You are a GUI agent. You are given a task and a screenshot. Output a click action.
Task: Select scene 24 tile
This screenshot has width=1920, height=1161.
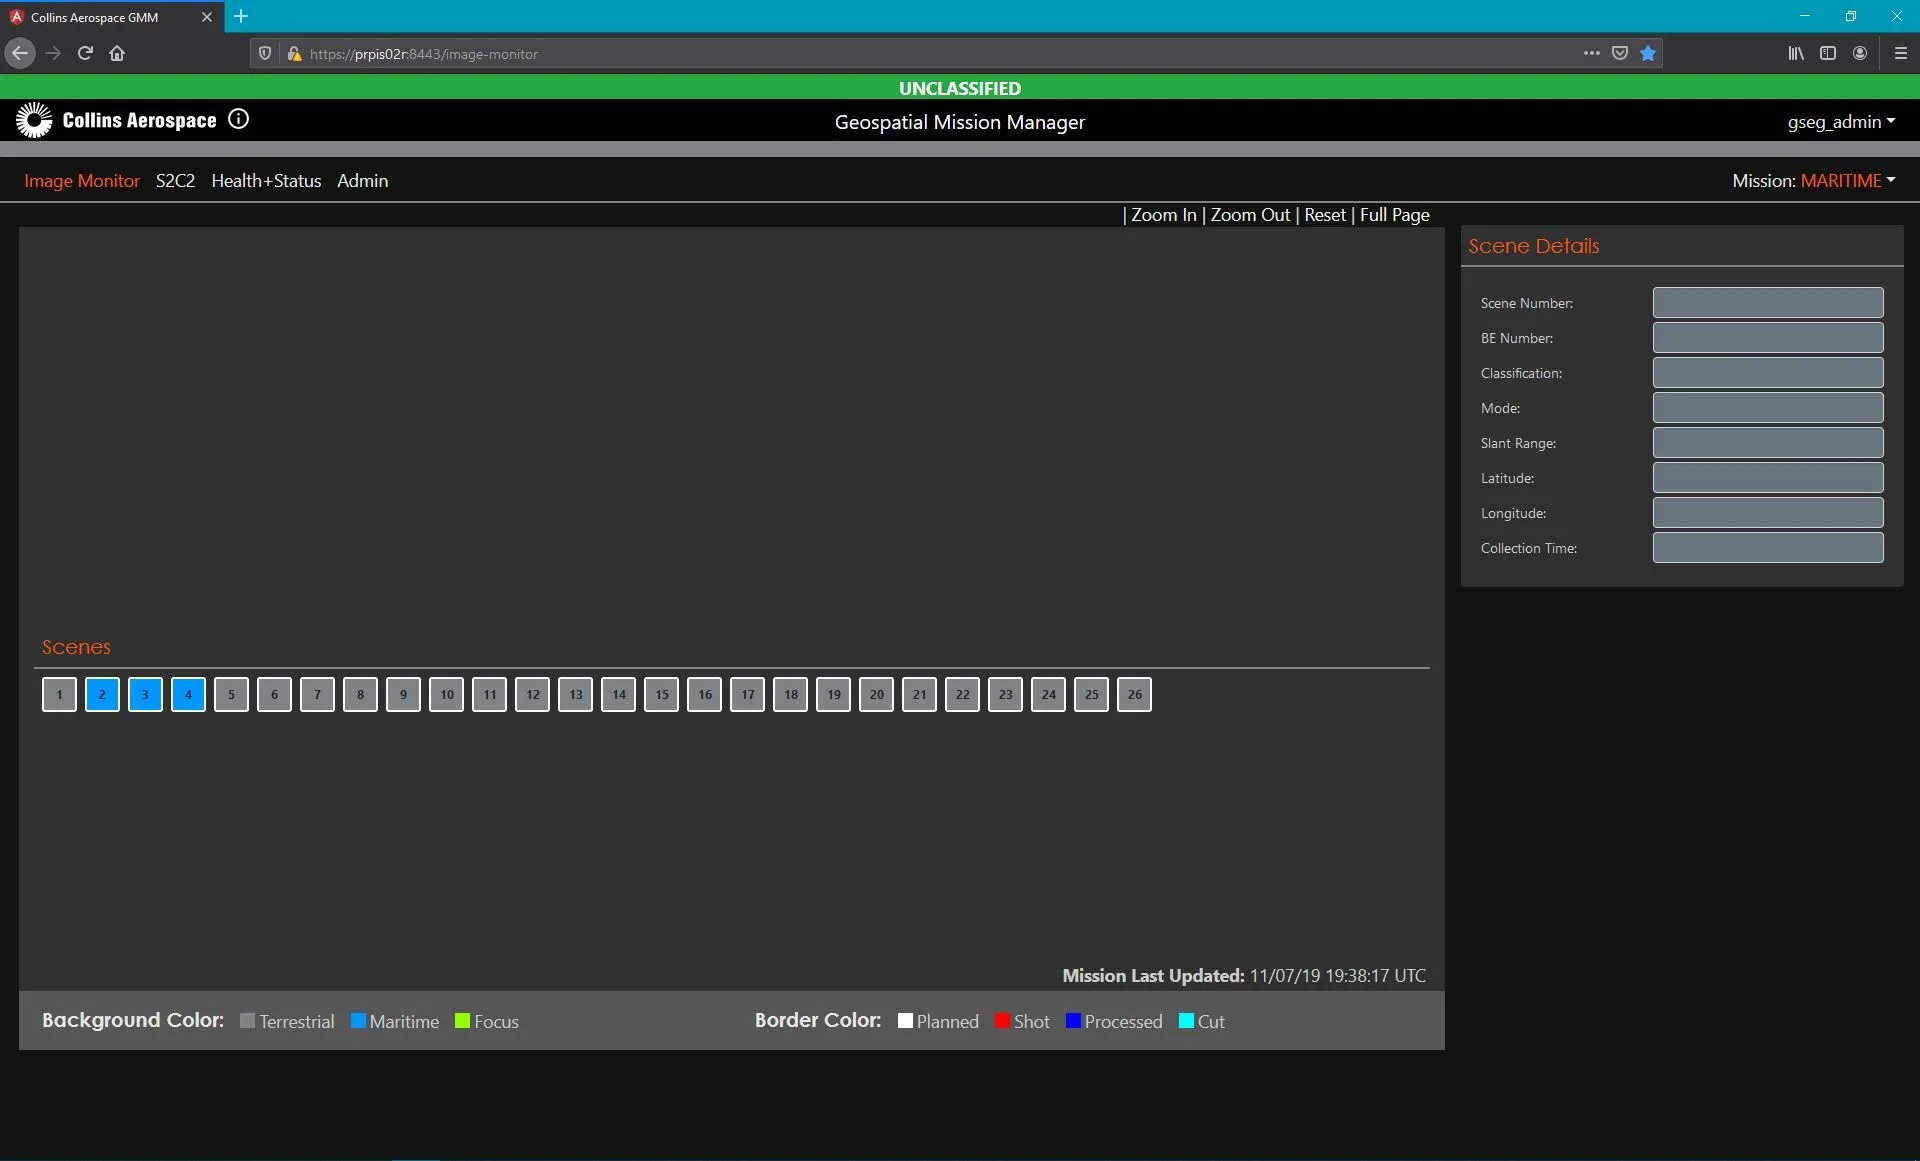[1048, 695]
